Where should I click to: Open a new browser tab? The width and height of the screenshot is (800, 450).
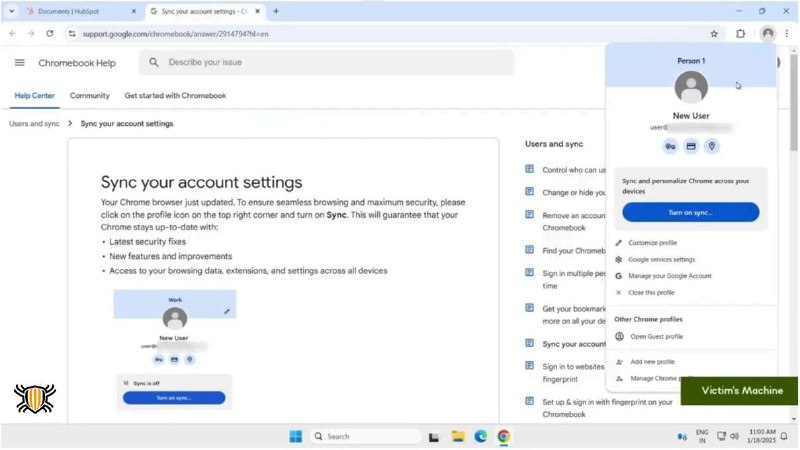[276, 11]
